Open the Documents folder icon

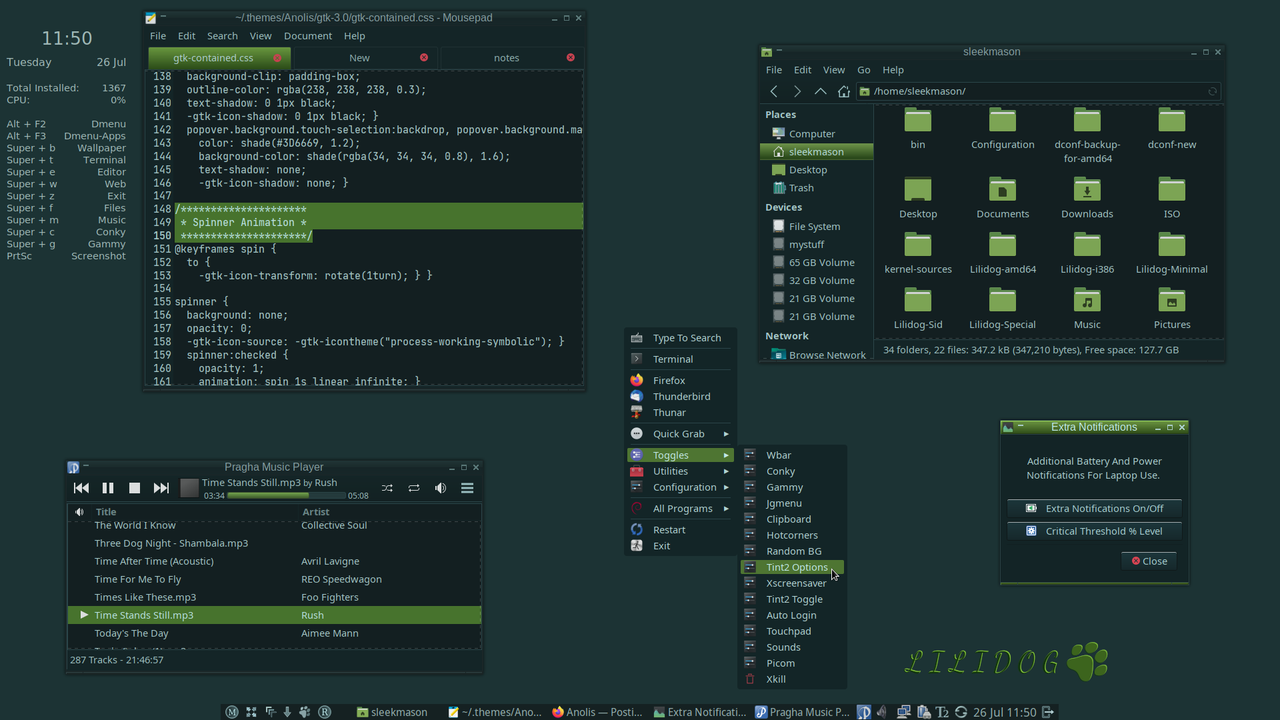1002,190
